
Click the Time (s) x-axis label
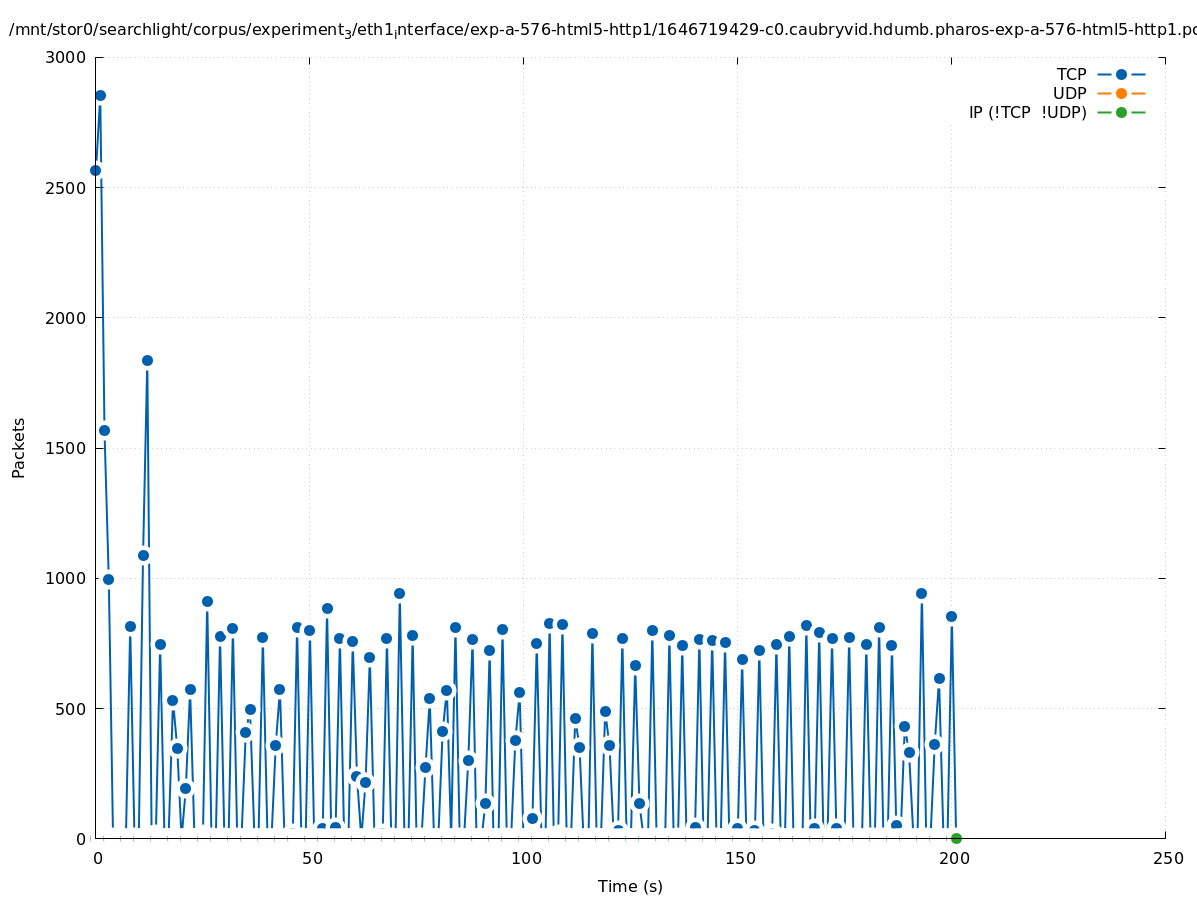coord(630,886)
